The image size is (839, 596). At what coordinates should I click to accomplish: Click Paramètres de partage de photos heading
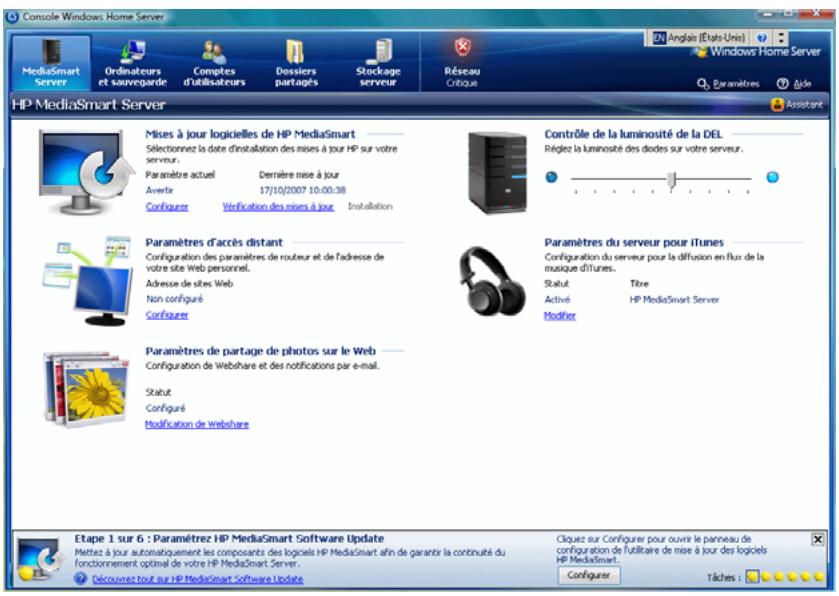pos(261,351)
